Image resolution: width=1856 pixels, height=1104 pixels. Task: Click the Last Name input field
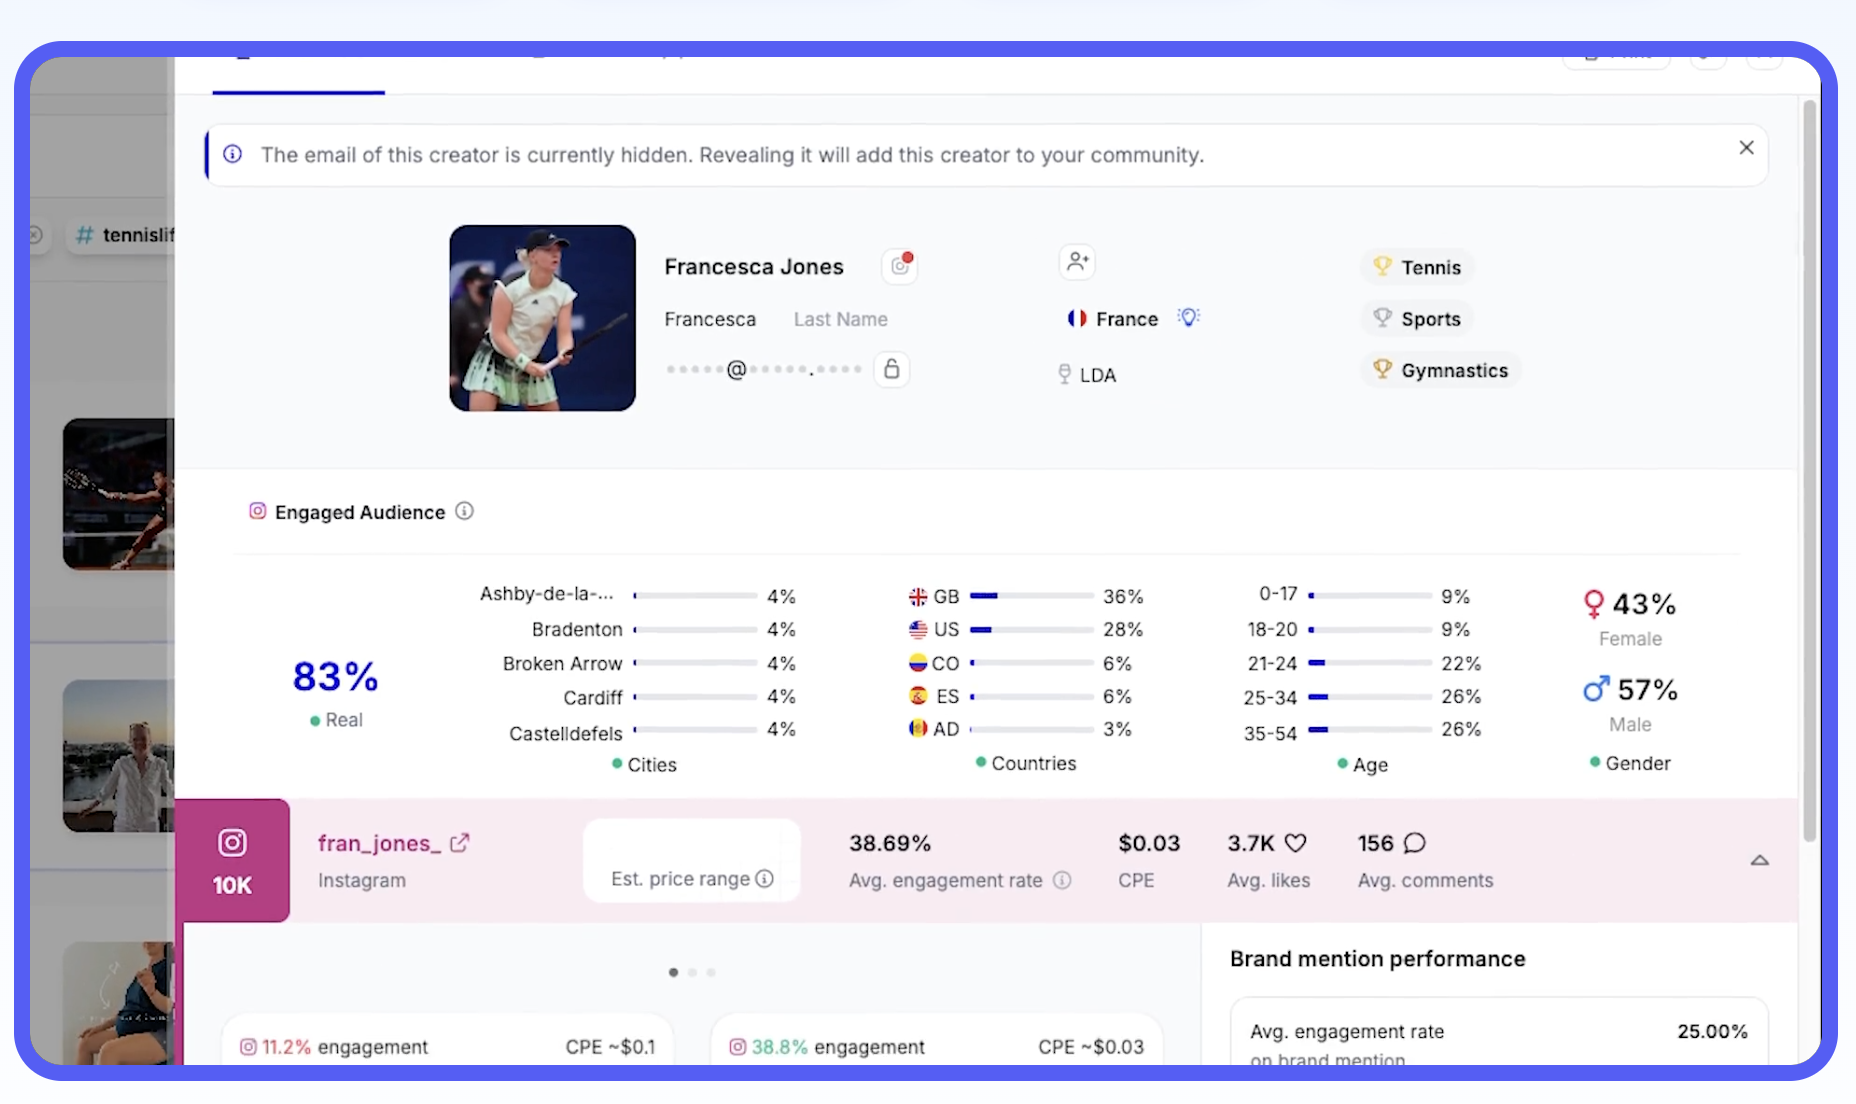click(x=840, y=319)
